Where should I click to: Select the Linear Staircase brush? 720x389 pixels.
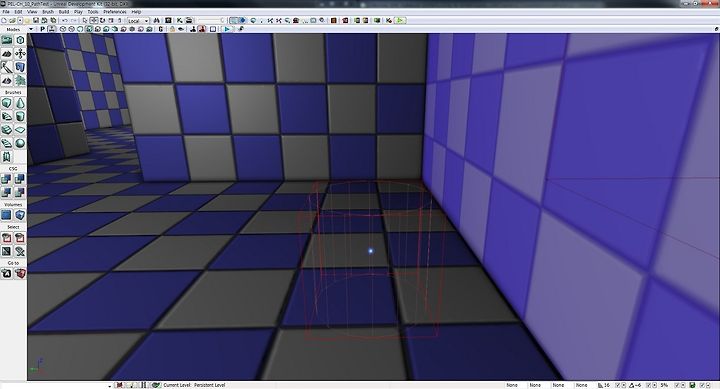coord(6,130)
